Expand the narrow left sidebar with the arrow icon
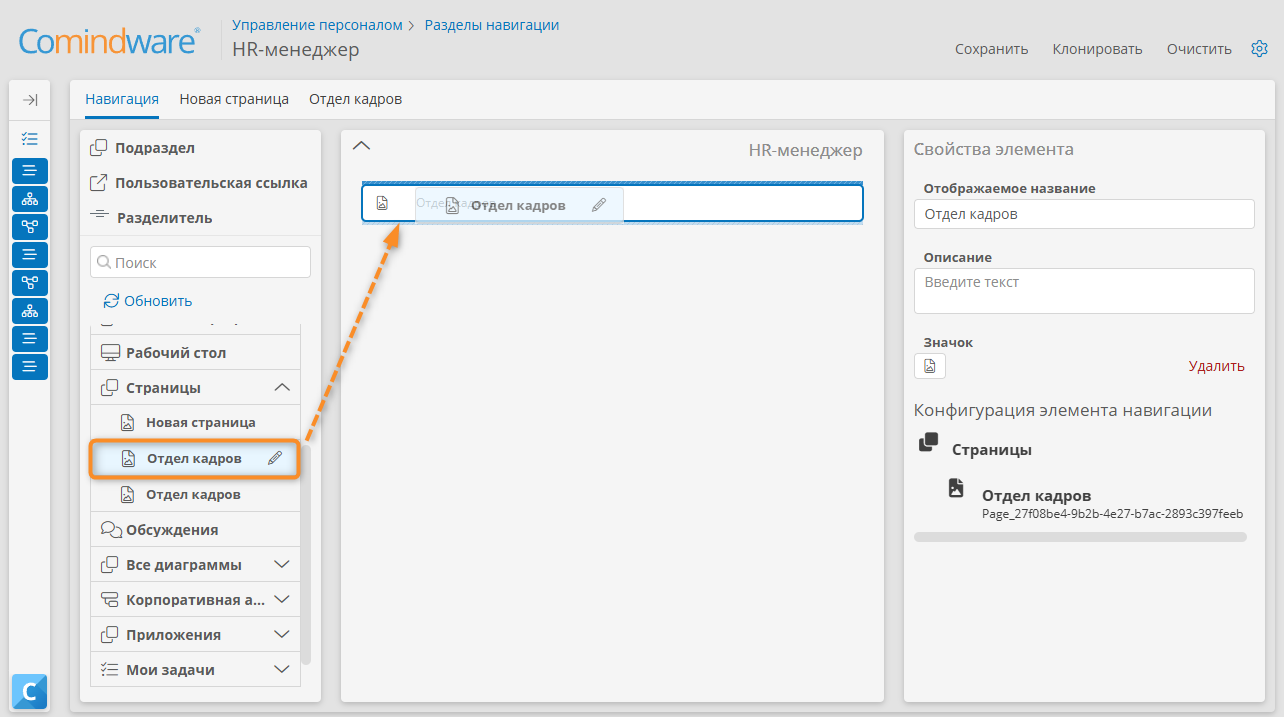 click(x=30, y=100)
